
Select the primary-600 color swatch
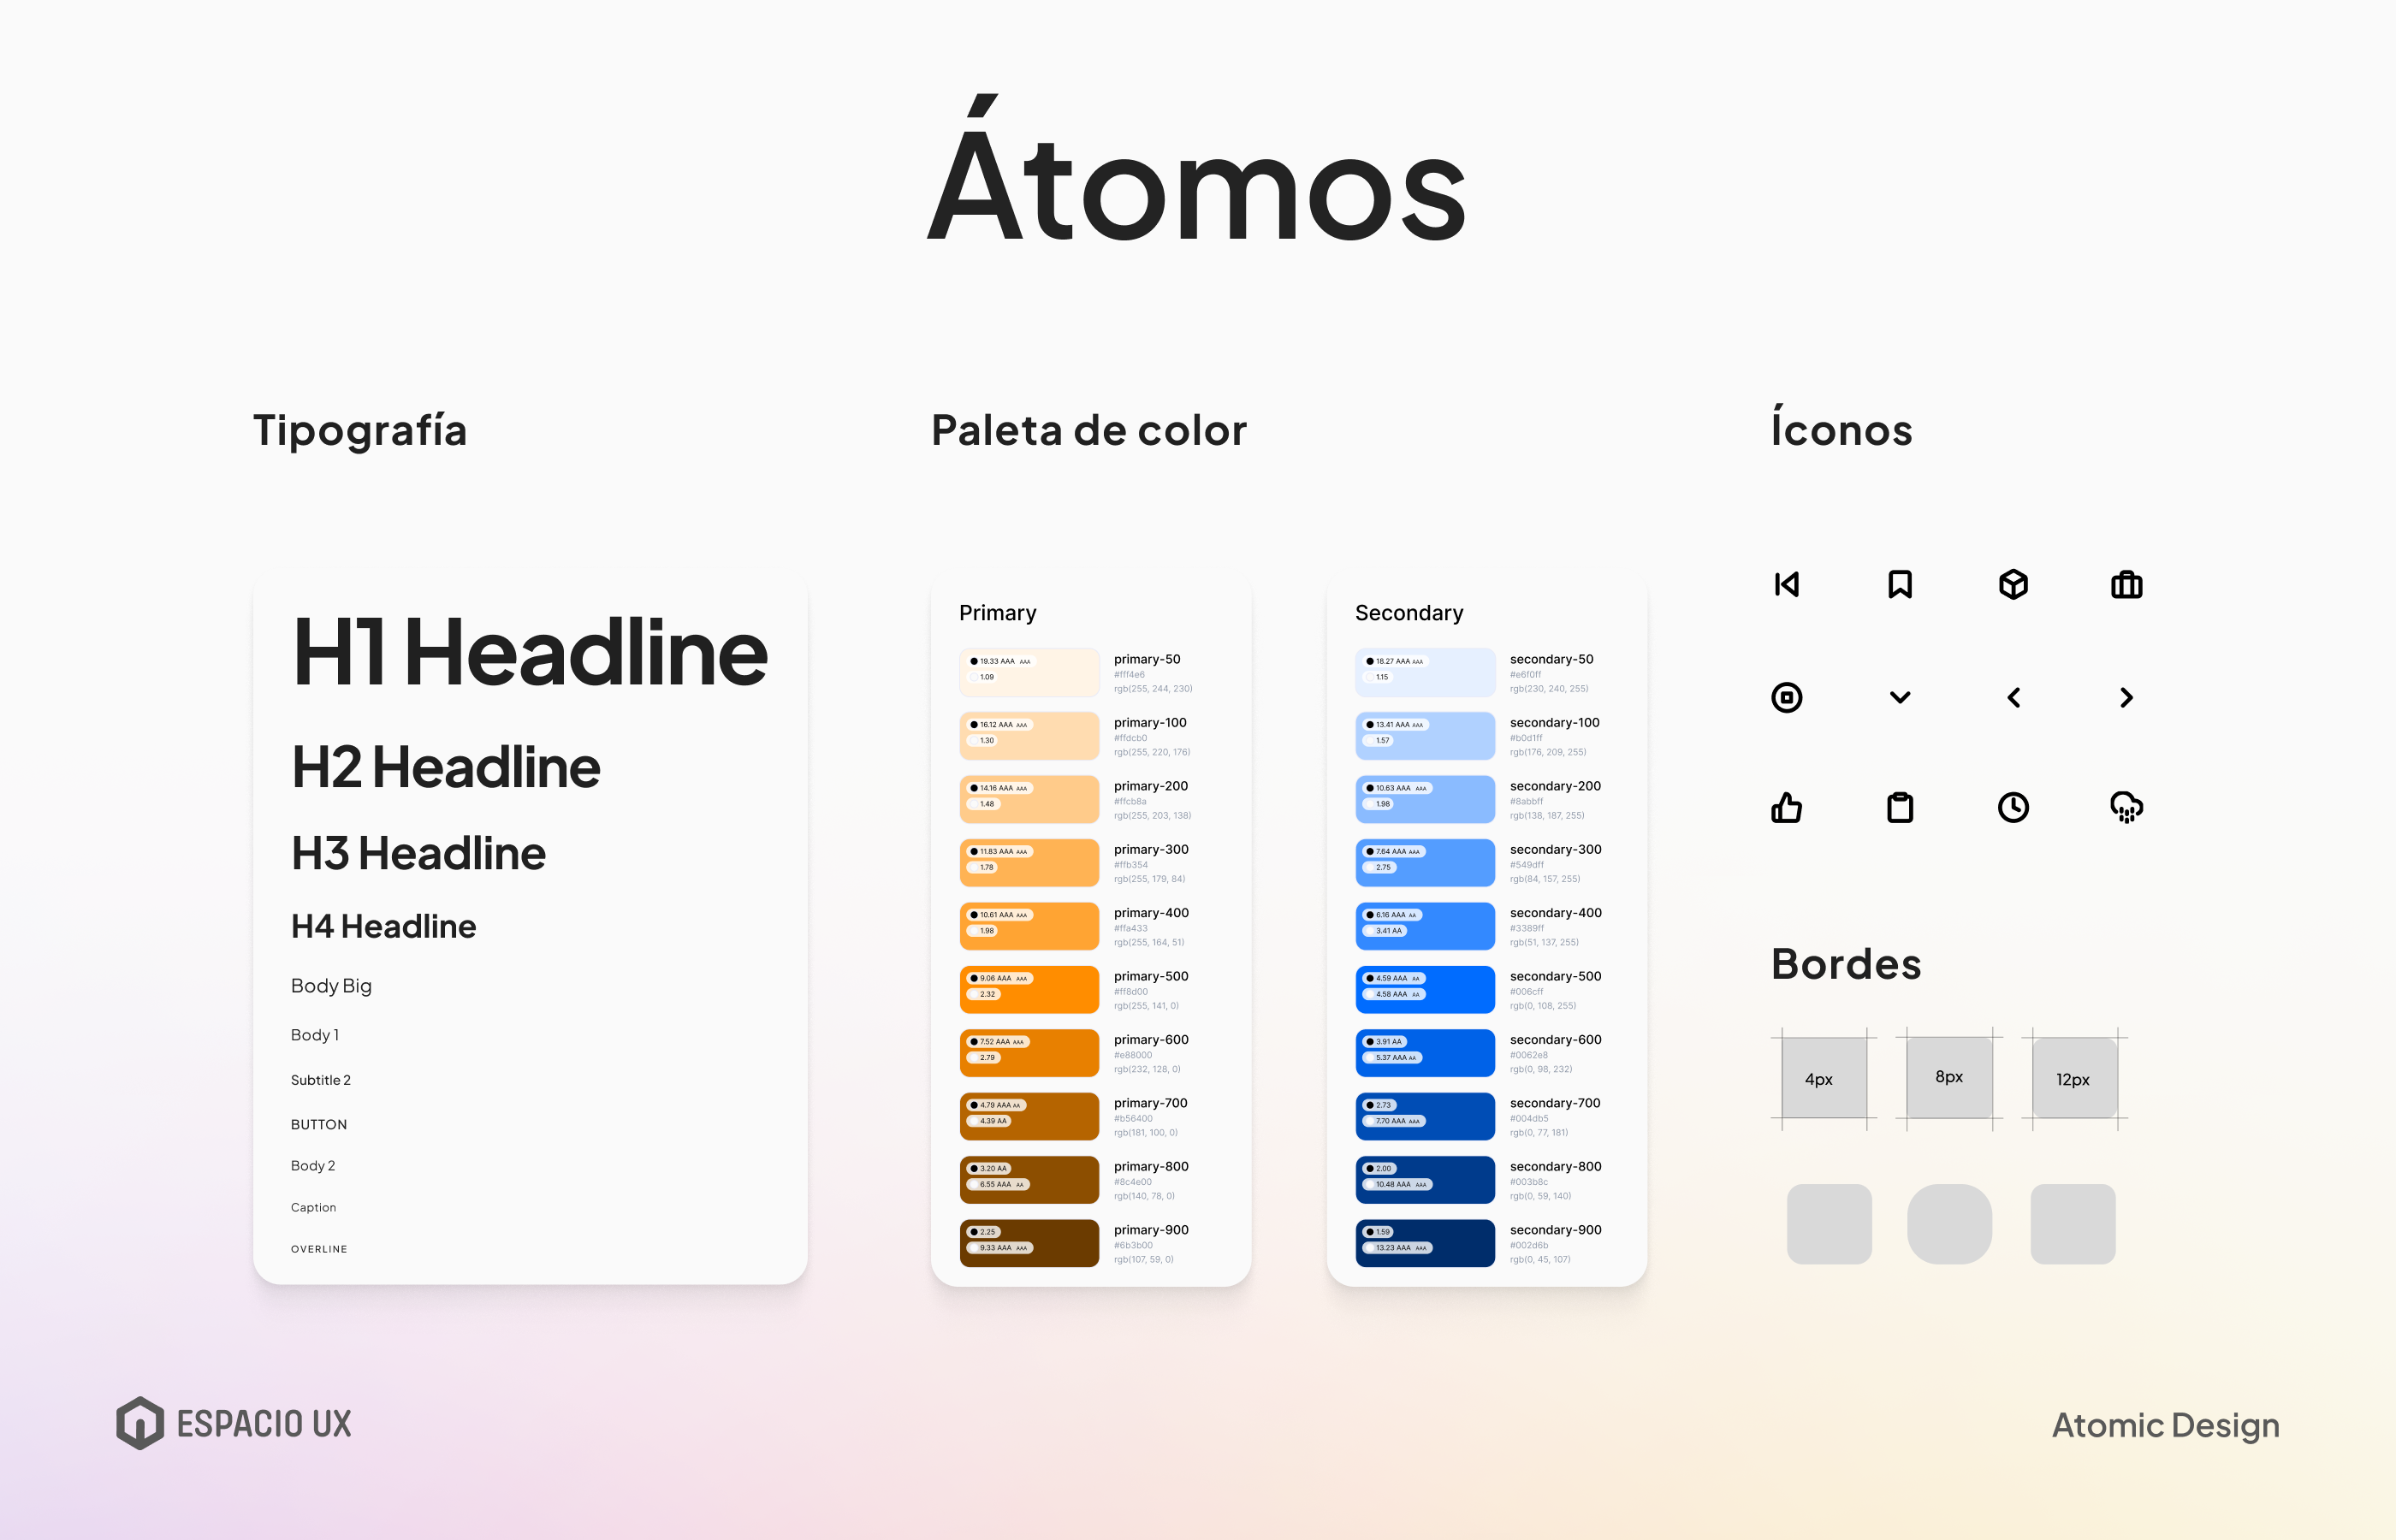[x=1029, y=1053]
